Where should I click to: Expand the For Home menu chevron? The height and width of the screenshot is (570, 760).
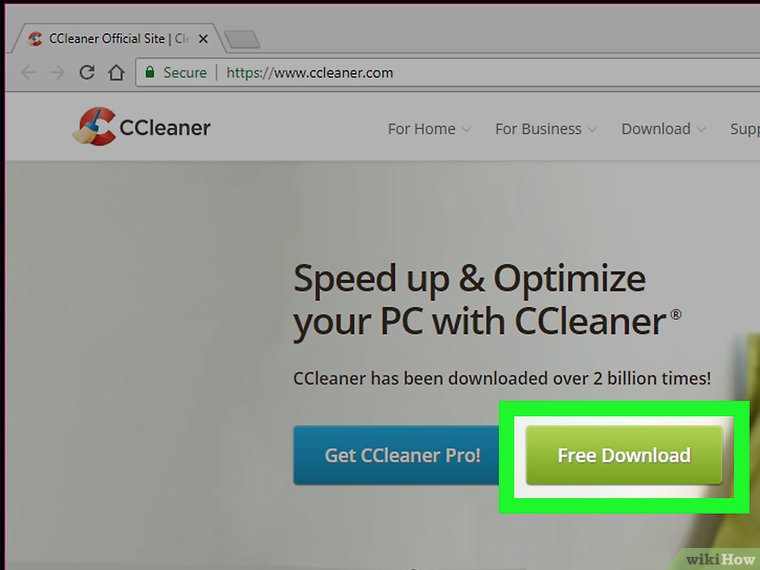(x=466, y=129)
